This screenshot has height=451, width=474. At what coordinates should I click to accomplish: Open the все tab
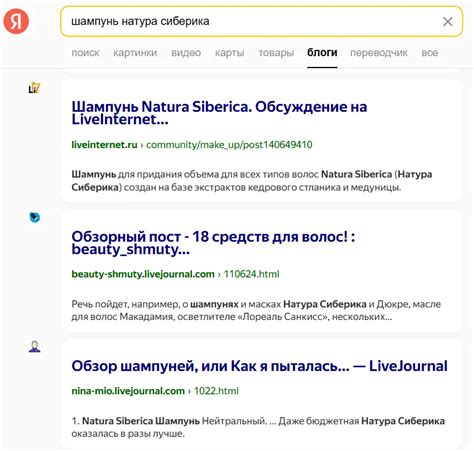[x=430, y=53]
